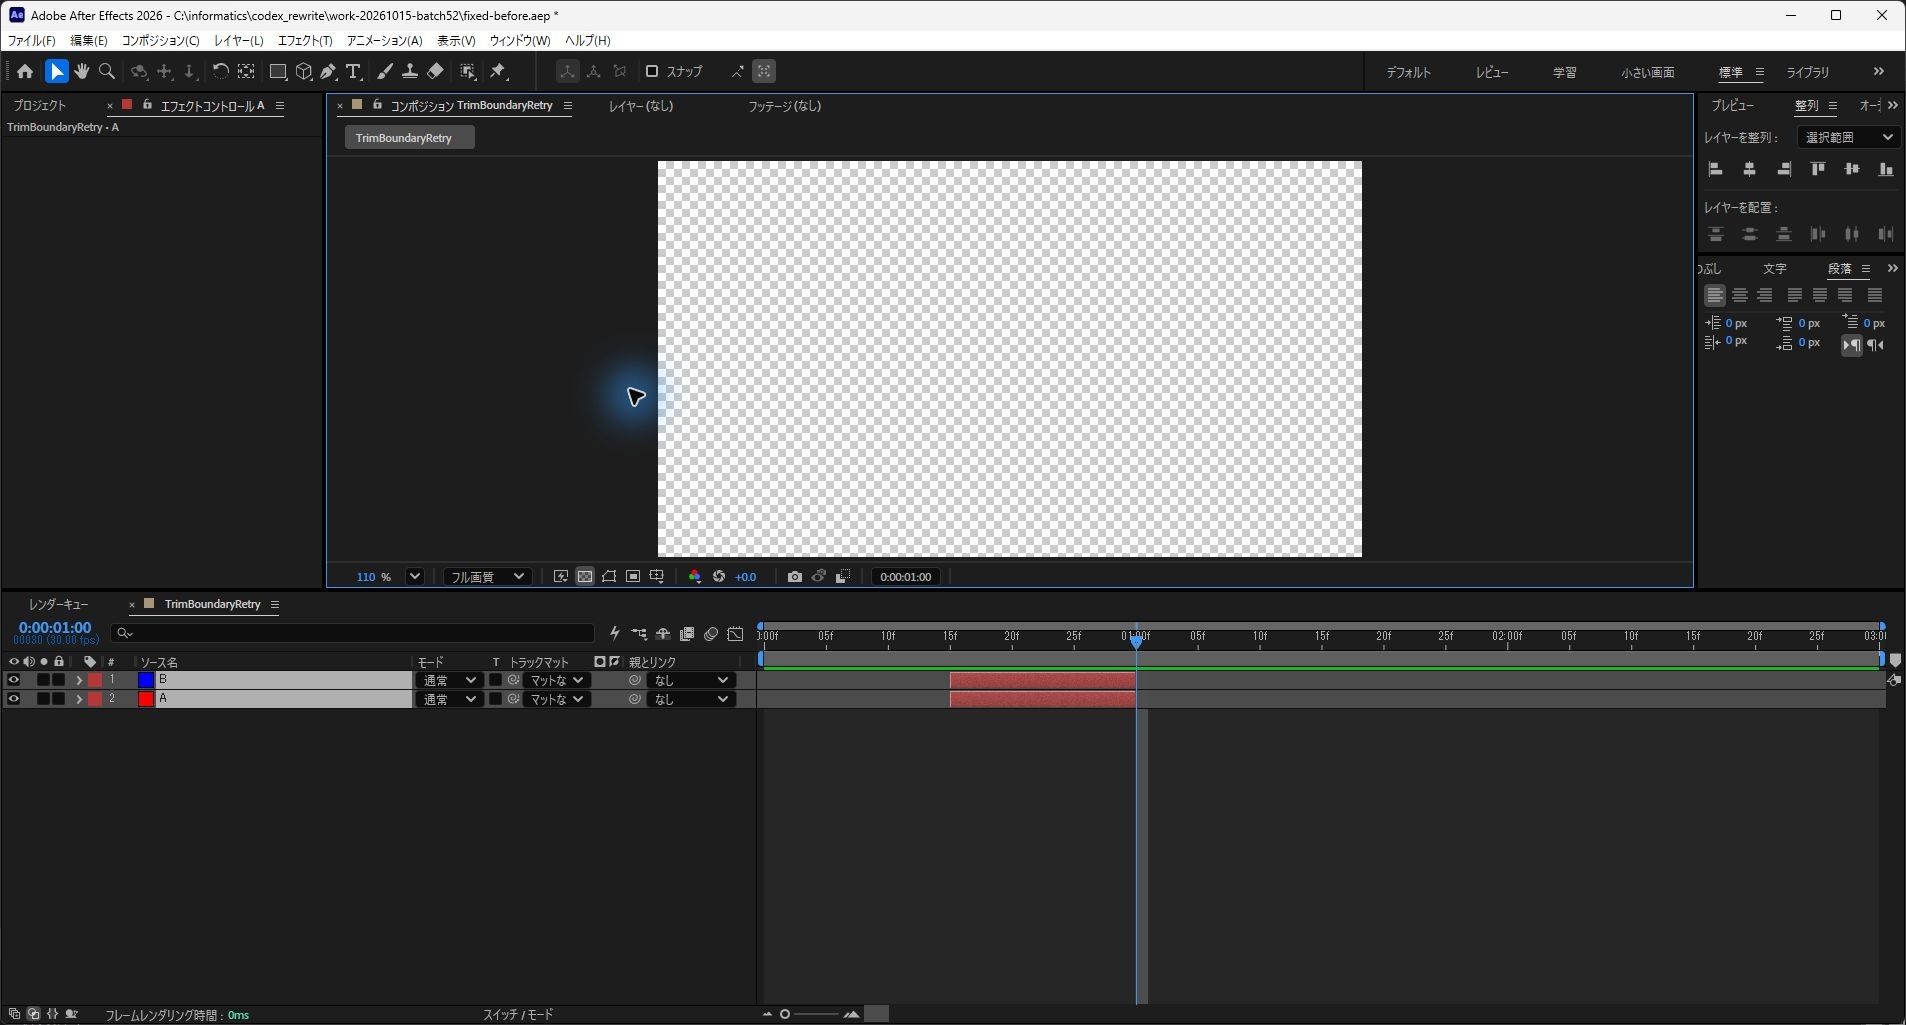Image resolution: width=1906 pixels, height=1025 pixels.
Task: Select the Pen tool
Action: pos(328,71)
